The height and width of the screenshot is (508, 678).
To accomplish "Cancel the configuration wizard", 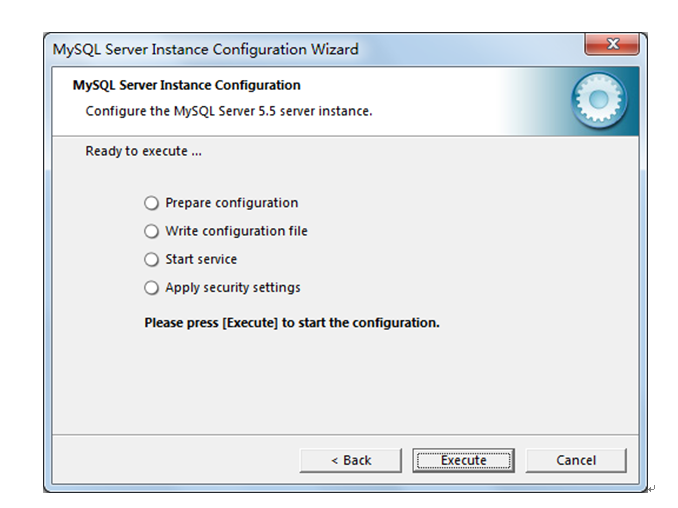I will tap(576, 460).
